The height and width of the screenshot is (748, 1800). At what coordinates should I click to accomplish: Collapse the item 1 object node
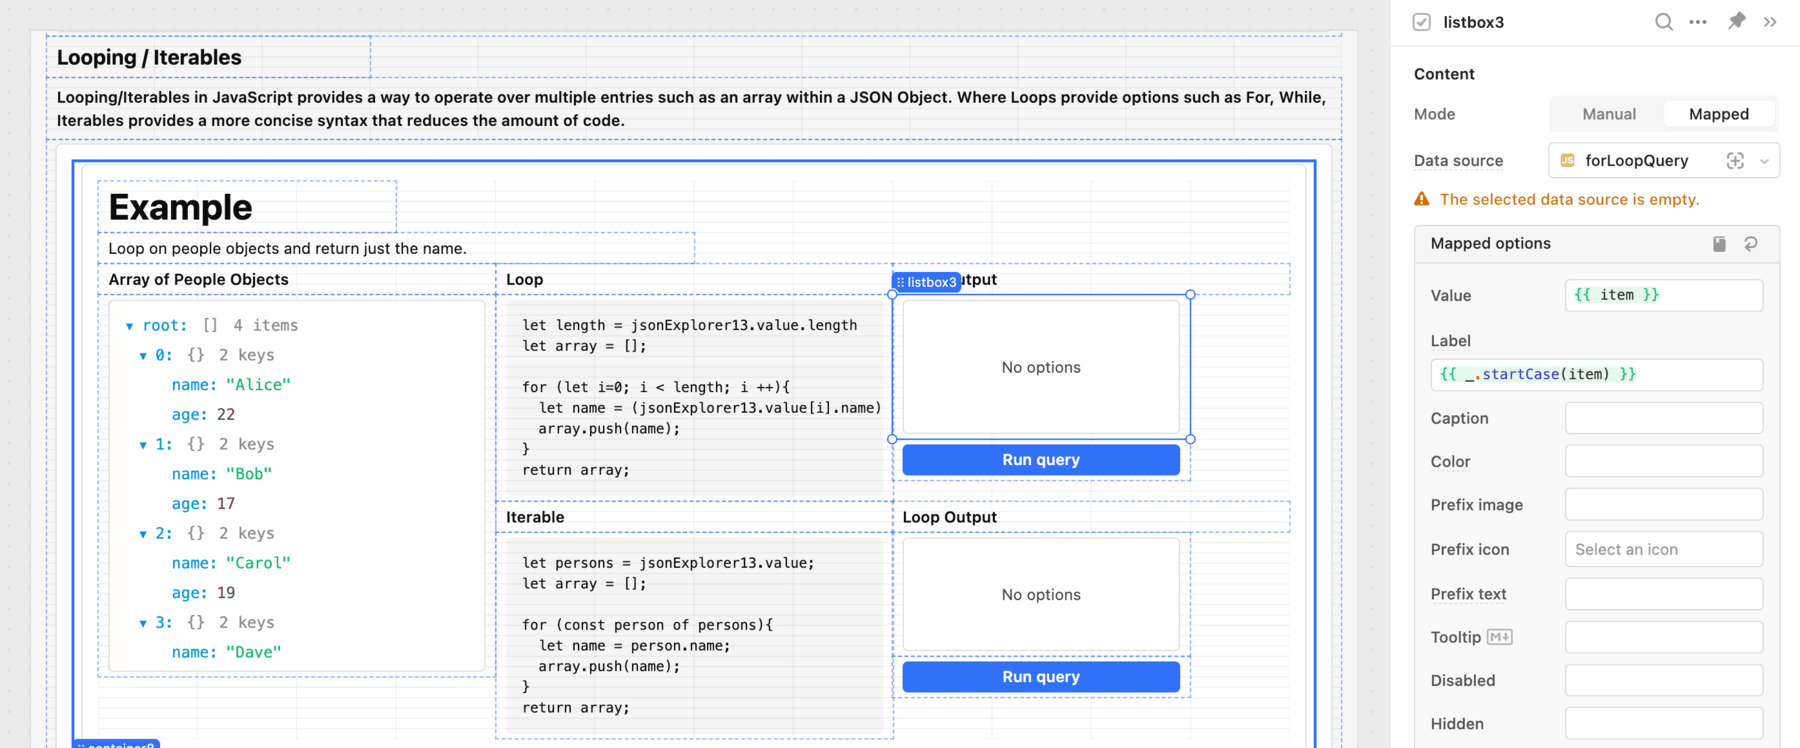[143, 445]
